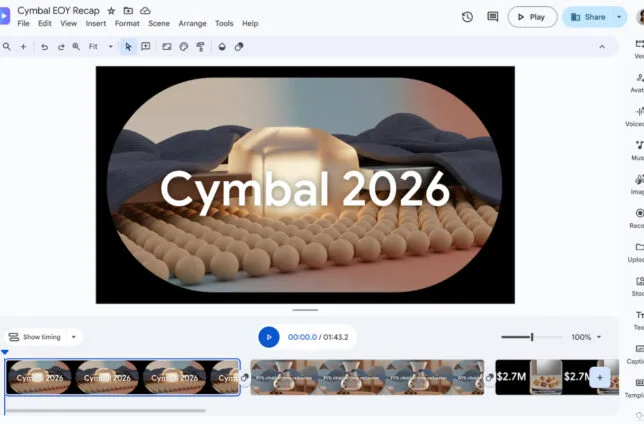Open the Edit menu
The width and height of the screenshot is (644, 424).
tap(45, 23)
